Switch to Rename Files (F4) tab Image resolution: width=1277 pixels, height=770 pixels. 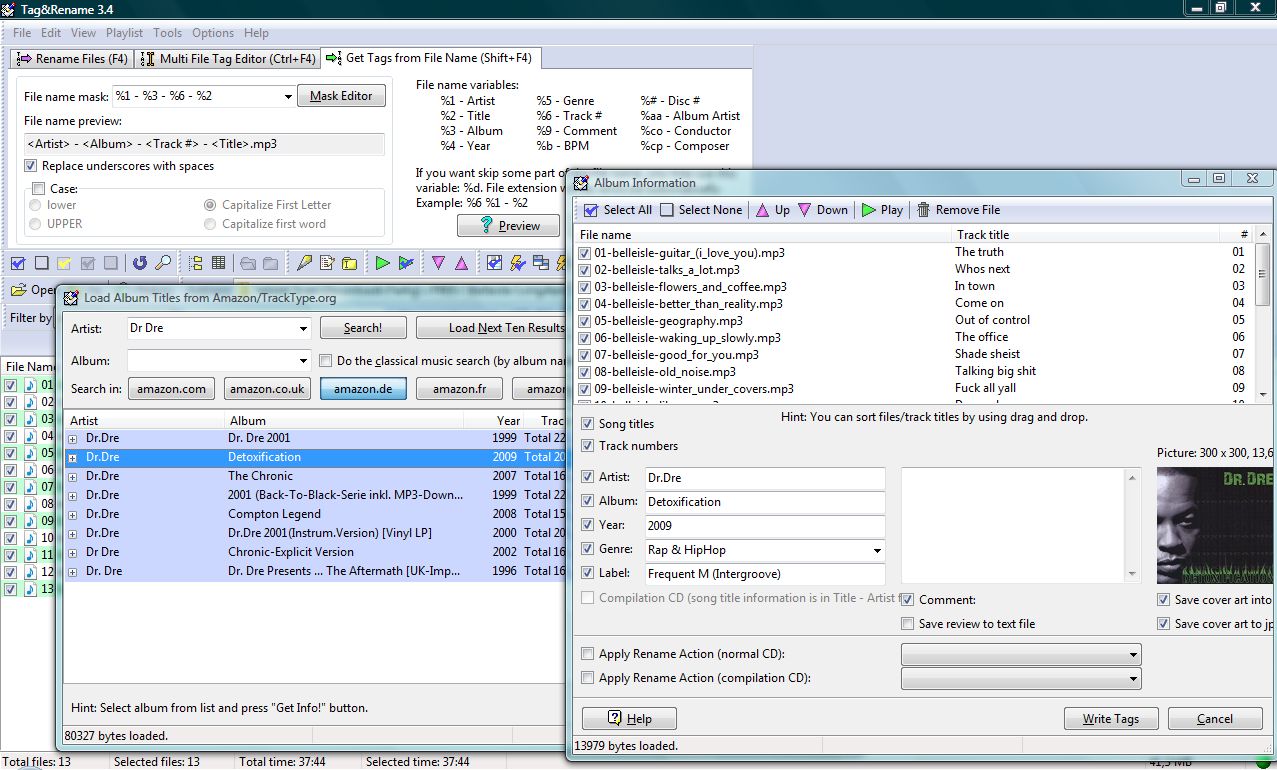(x=73, y=59)
